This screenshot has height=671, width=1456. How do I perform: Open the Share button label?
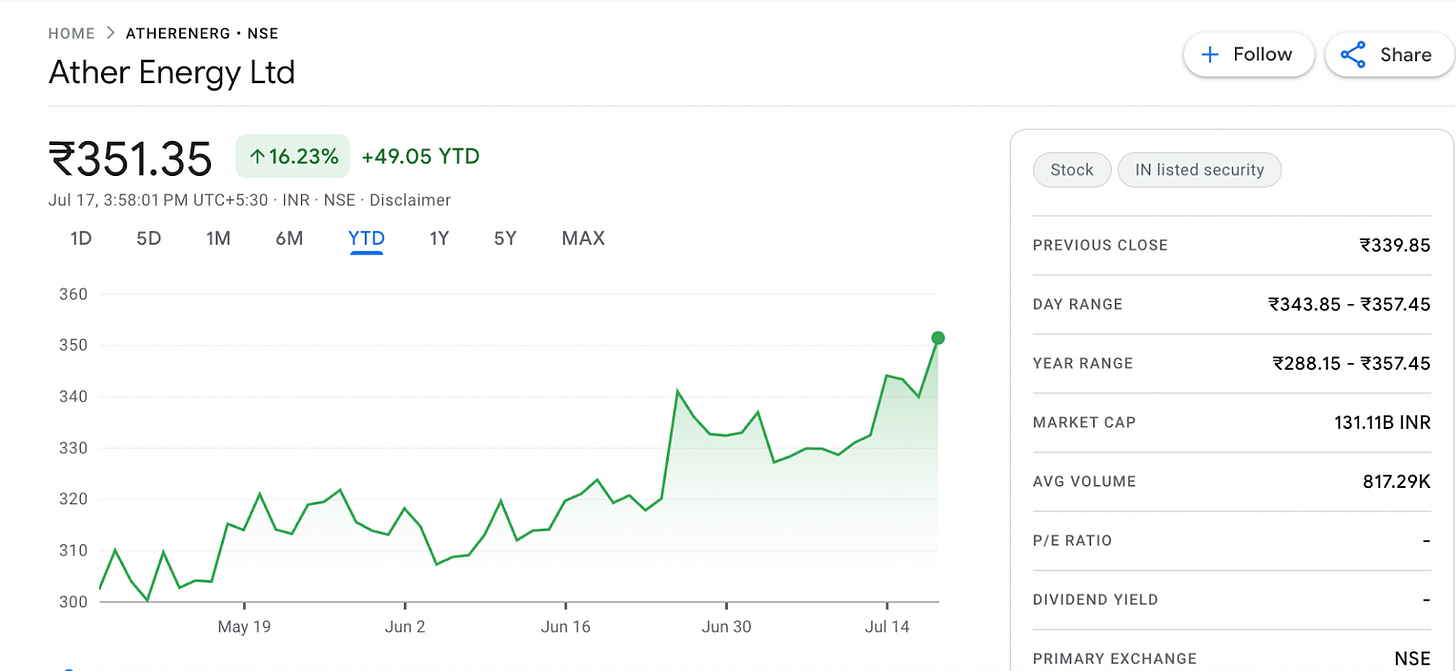point(1406,55)
